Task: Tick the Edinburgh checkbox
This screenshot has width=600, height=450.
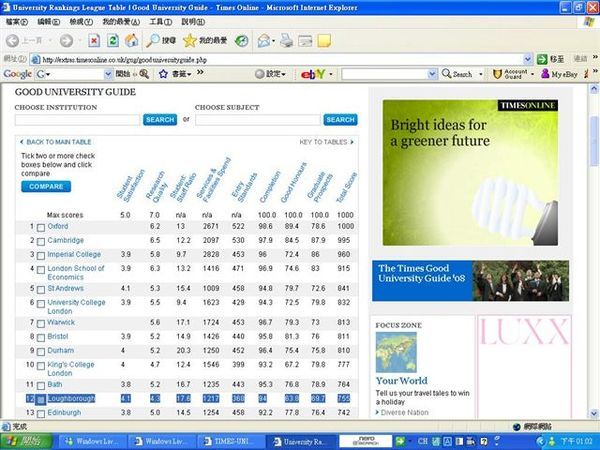Action: (x=41, y=414)
